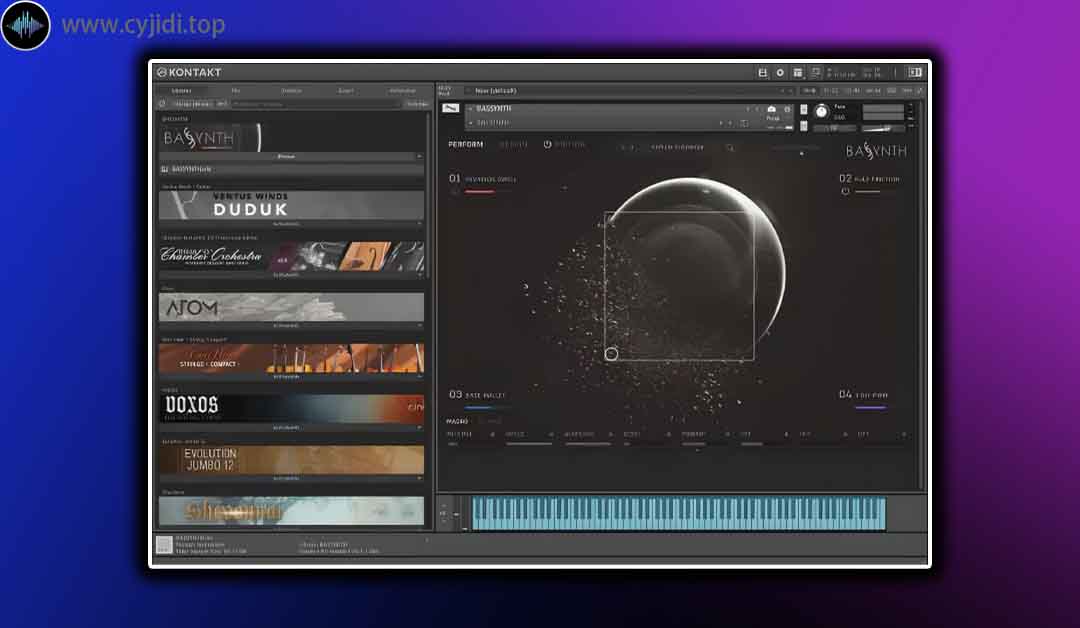Image resolution: width=1080 pixels, height=628 pixels.
Task: Switch to the Database browser tab
Action: click(291, 91)
